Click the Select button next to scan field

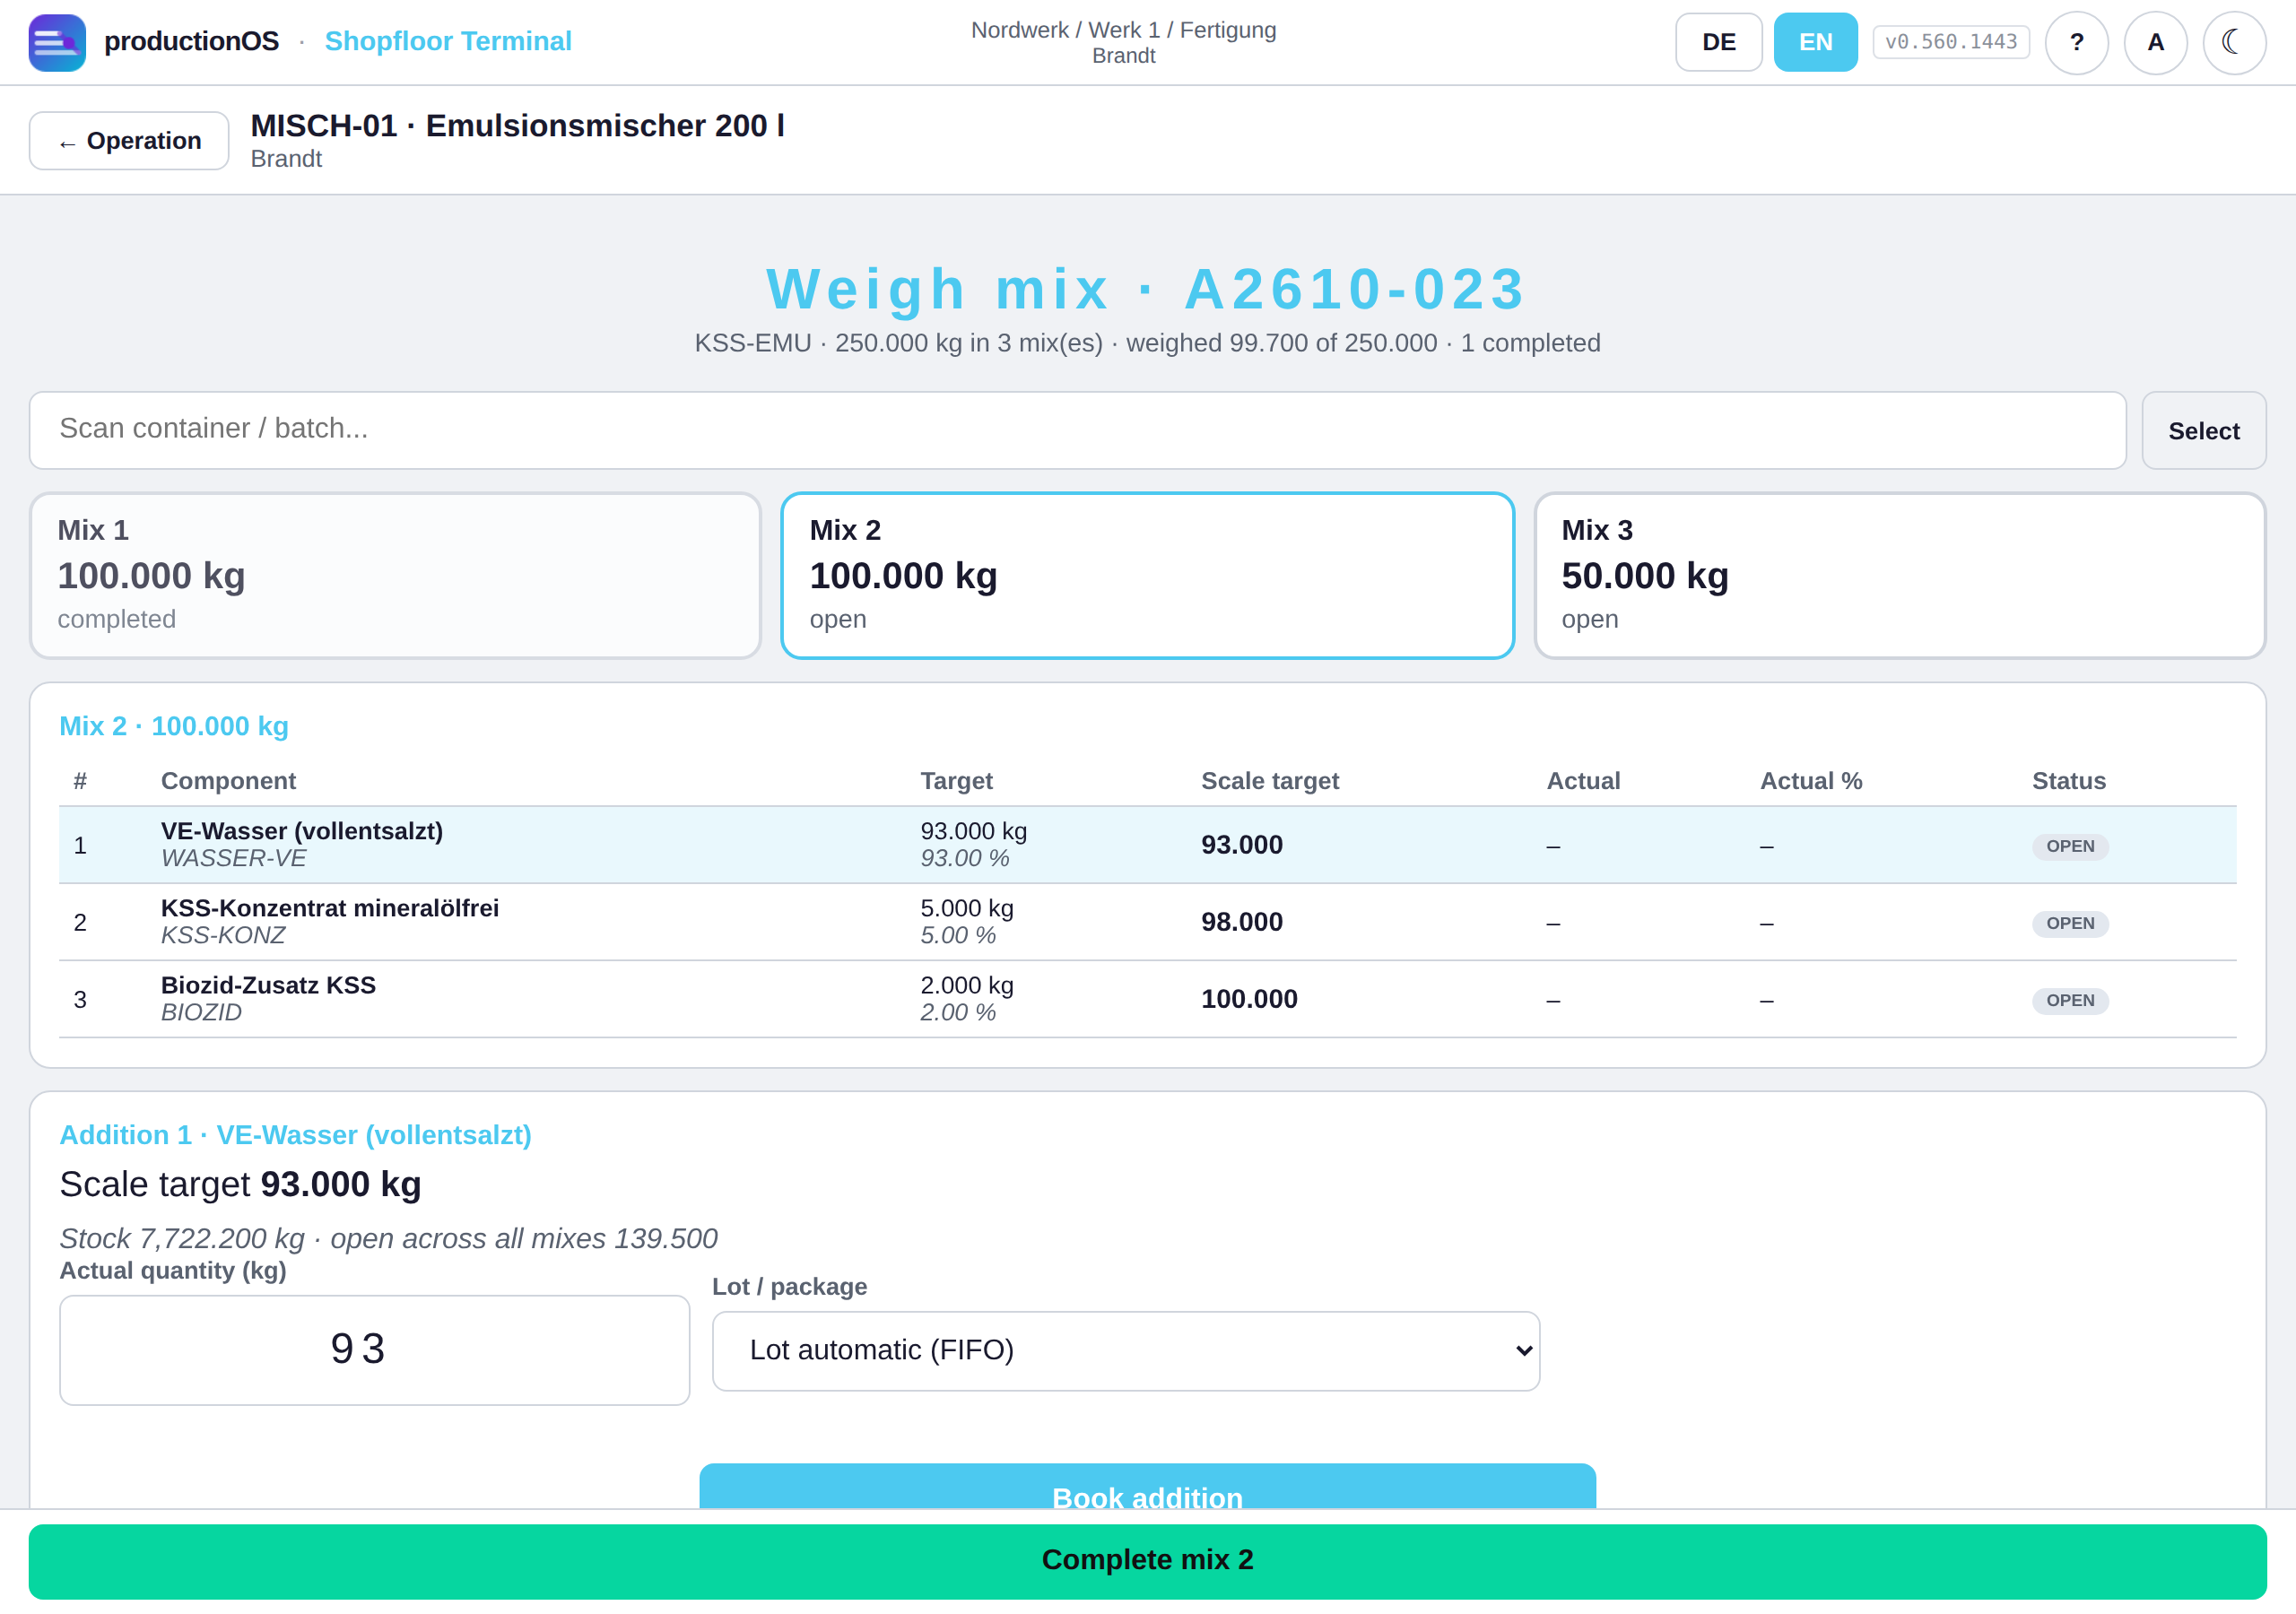point(2203,430)
